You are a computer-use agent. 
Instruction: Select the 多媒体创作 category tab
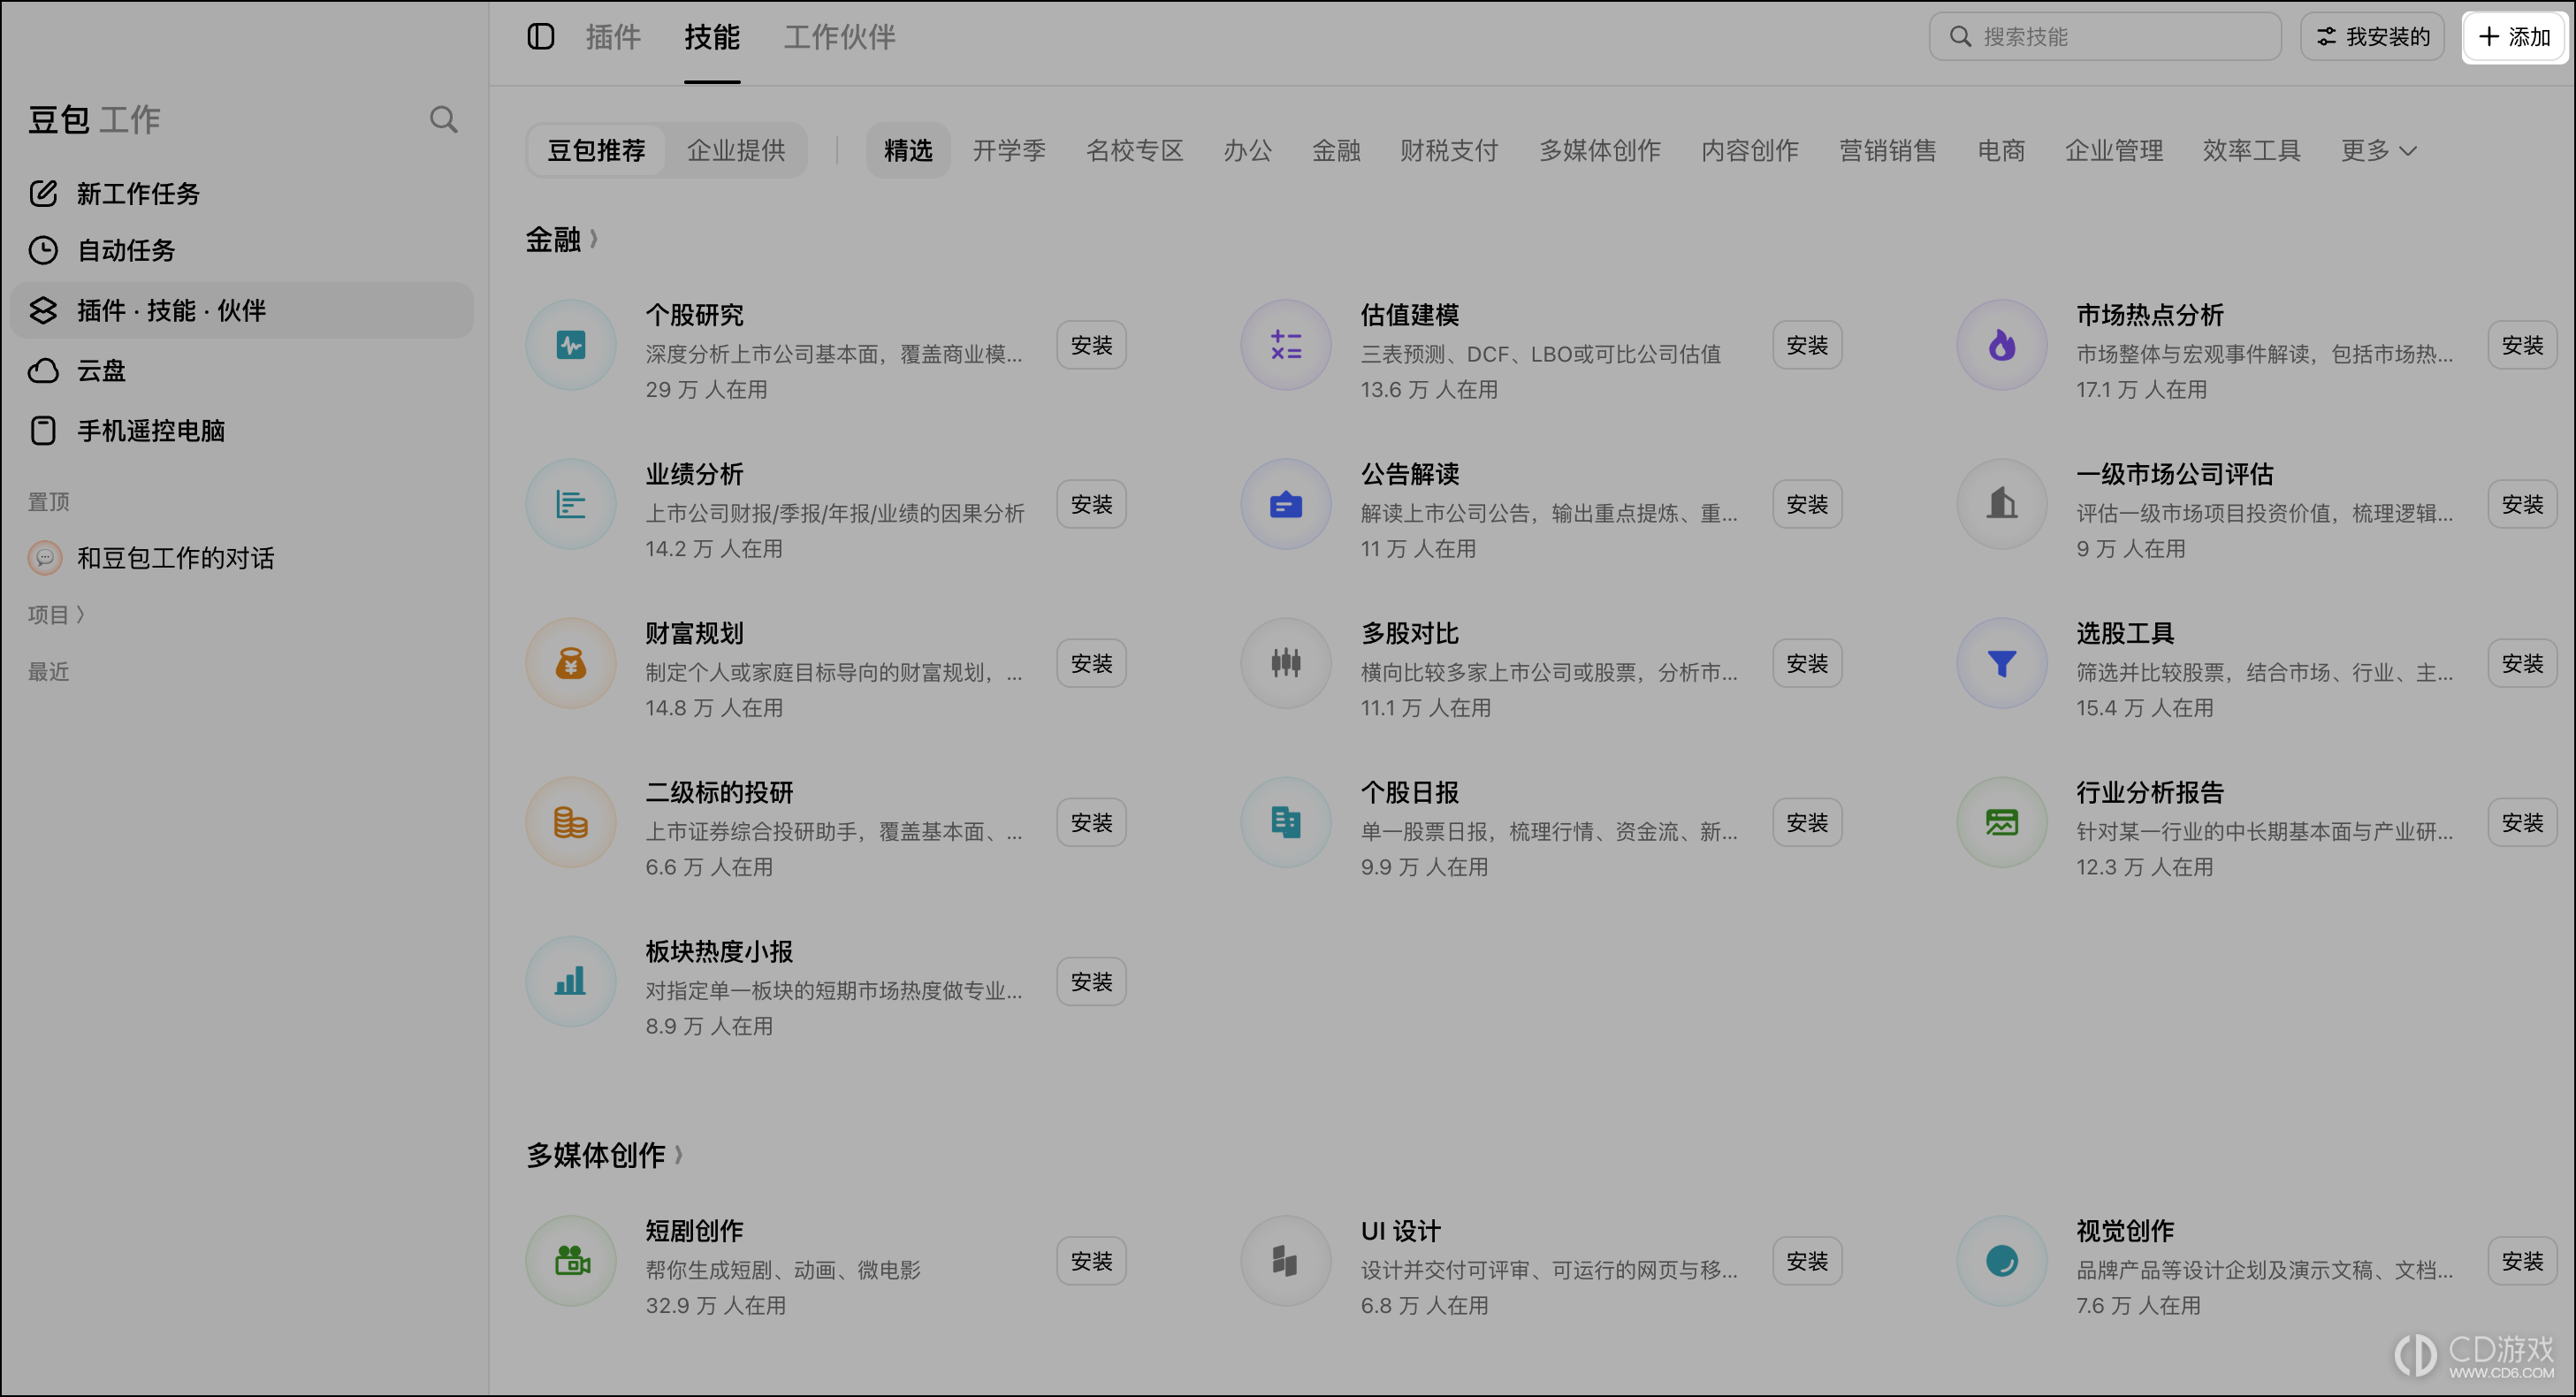click(1599, 150)
